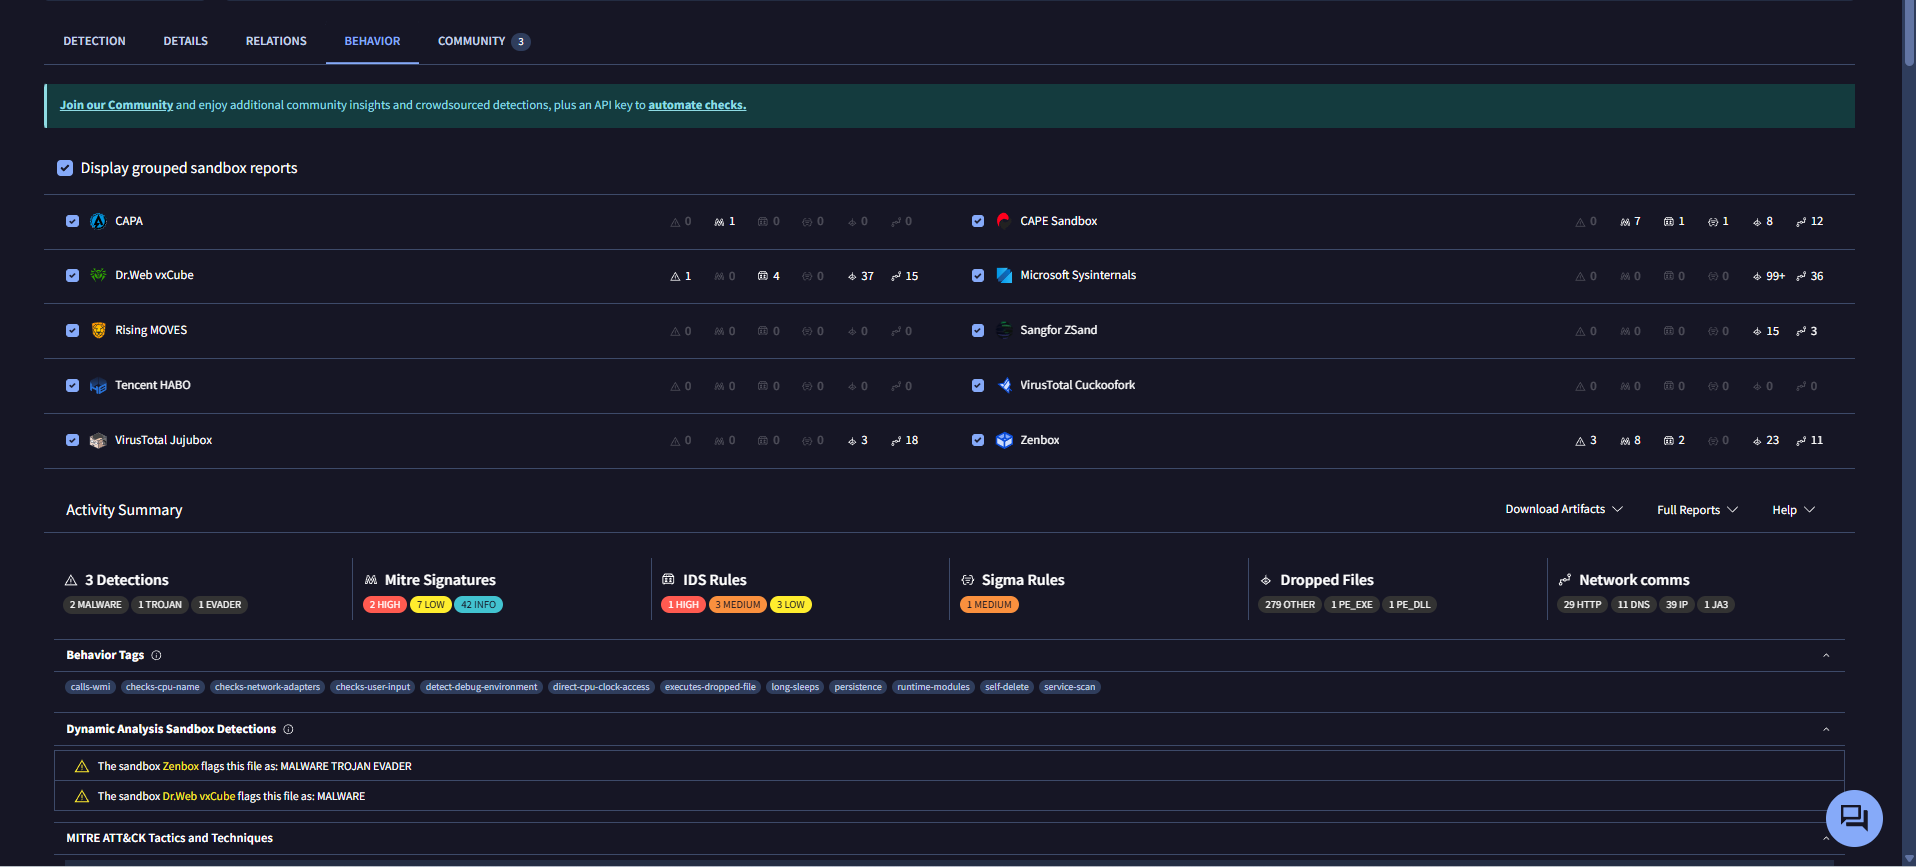Click Microsoft Sysinternals dropped files count icon
This screenshot has width=1916, height=867.
[x=1757, y=277]
